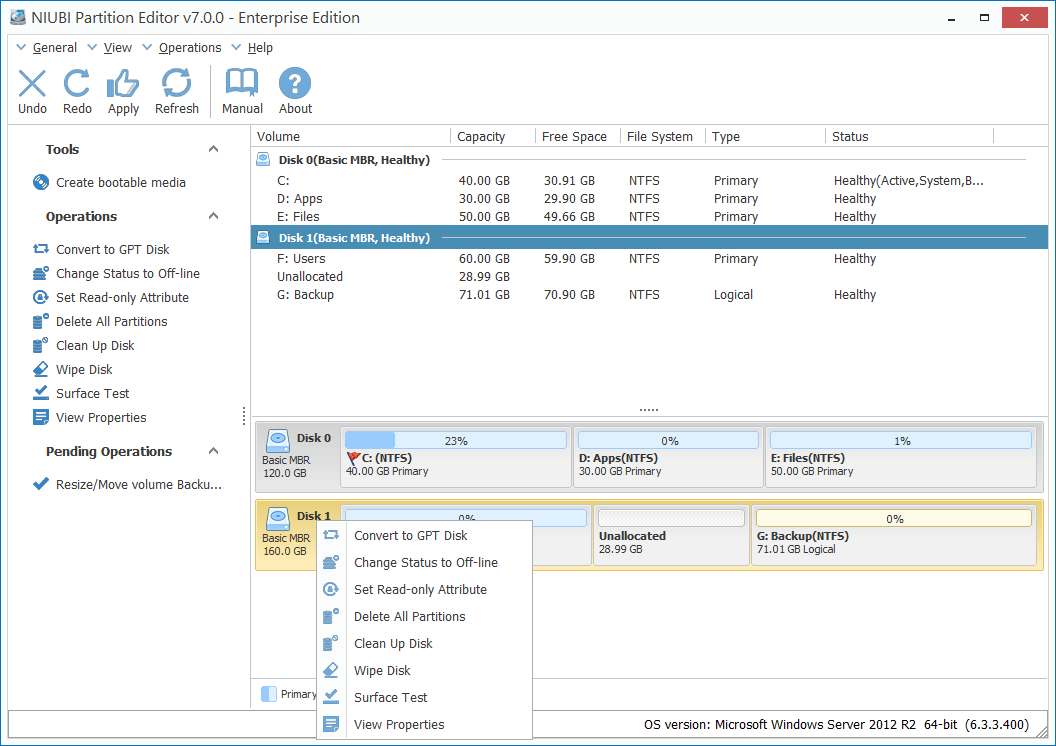Screen dimensions: 1056x746
Task: Click the Status column header
Action: [x=910, y=136]
